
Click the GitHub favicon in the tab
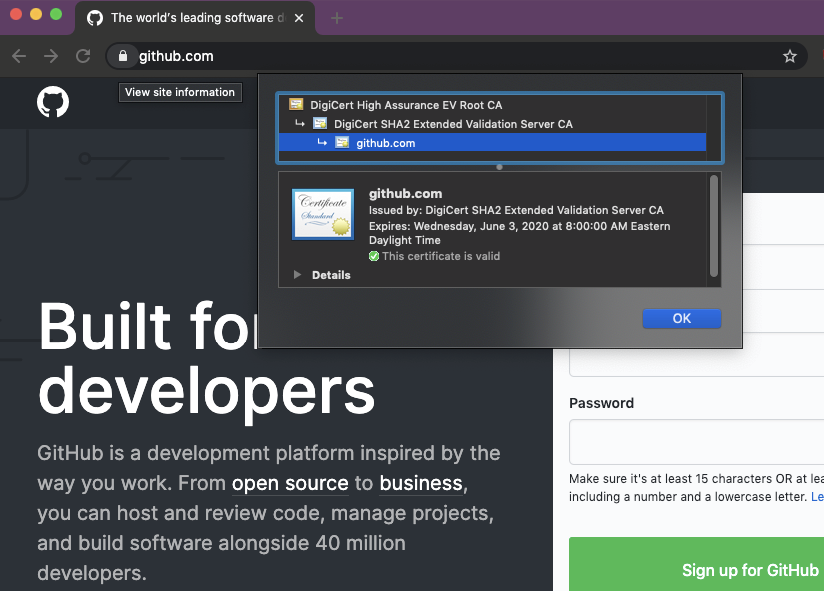click(95, 18)
